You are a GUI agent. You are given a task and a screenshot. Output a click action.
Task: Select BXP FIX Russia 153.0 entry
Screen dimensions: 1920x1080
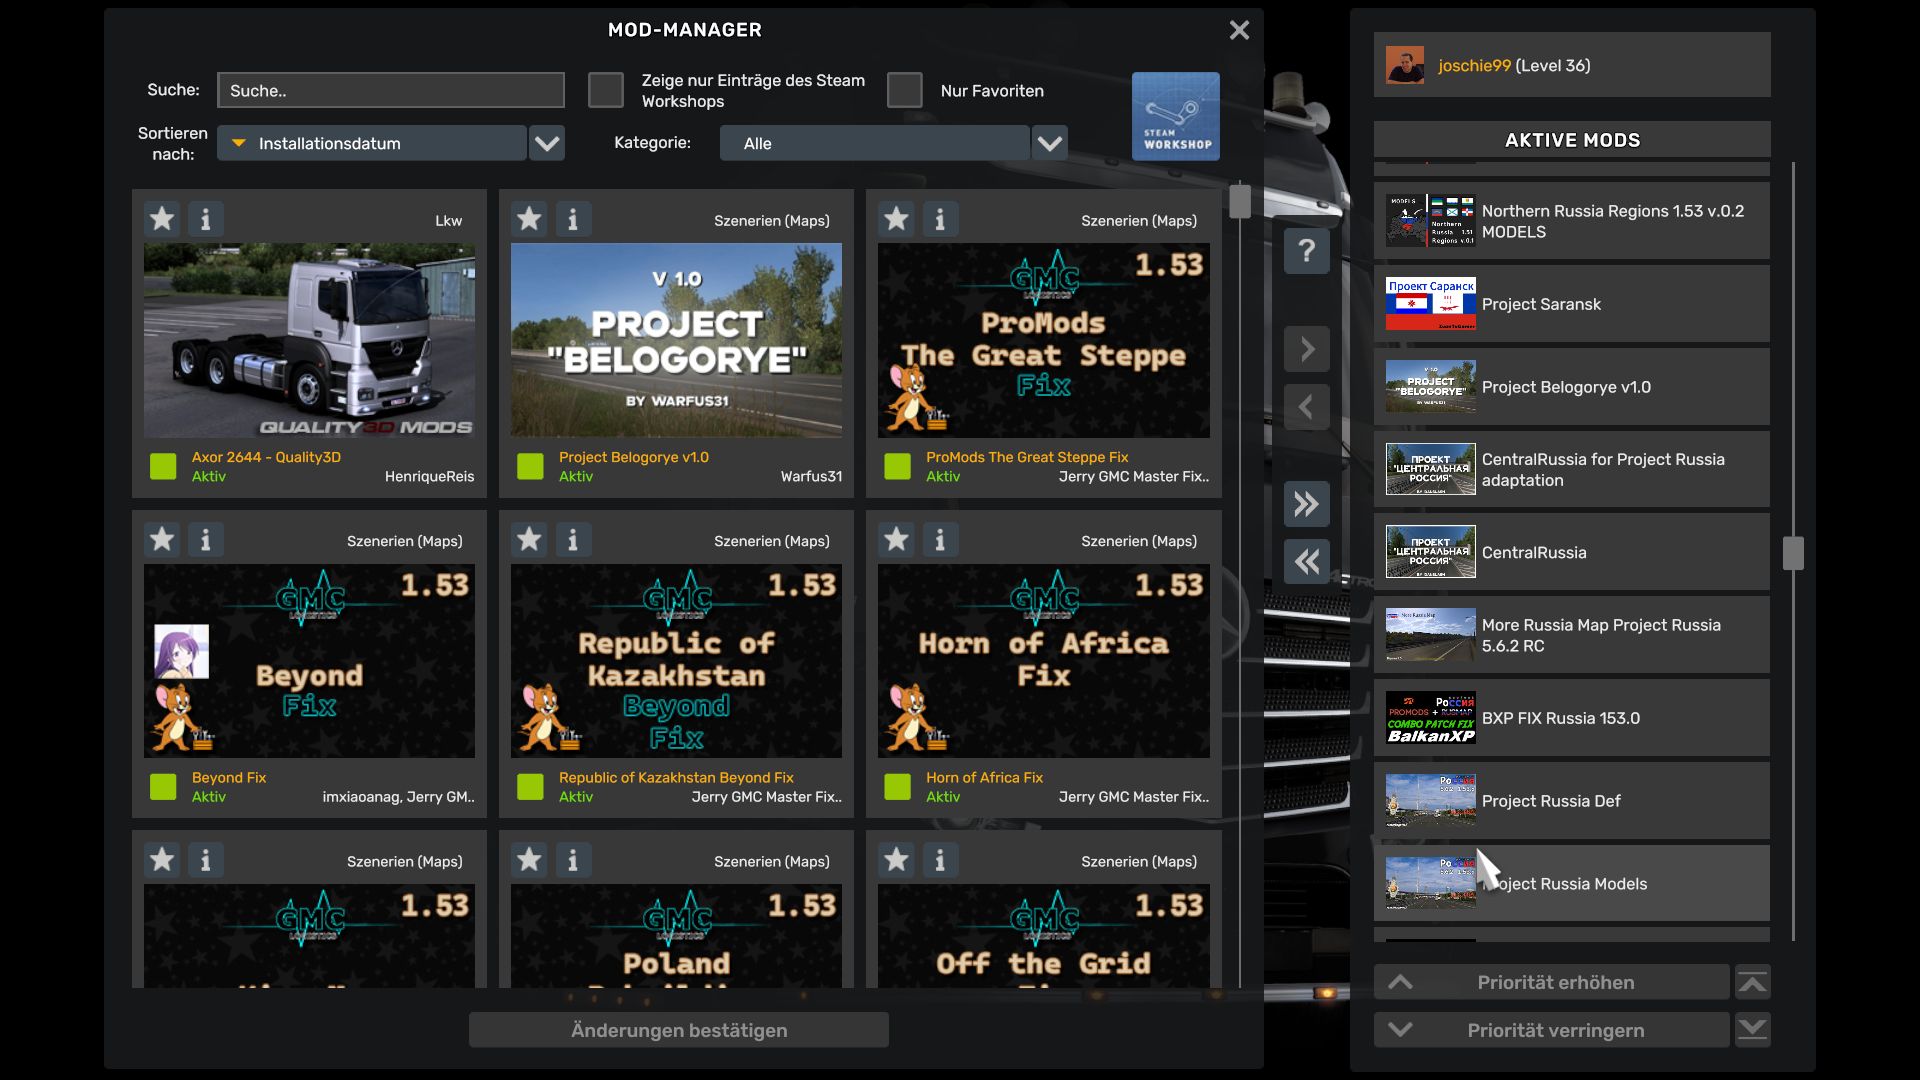click(1572, 718)
